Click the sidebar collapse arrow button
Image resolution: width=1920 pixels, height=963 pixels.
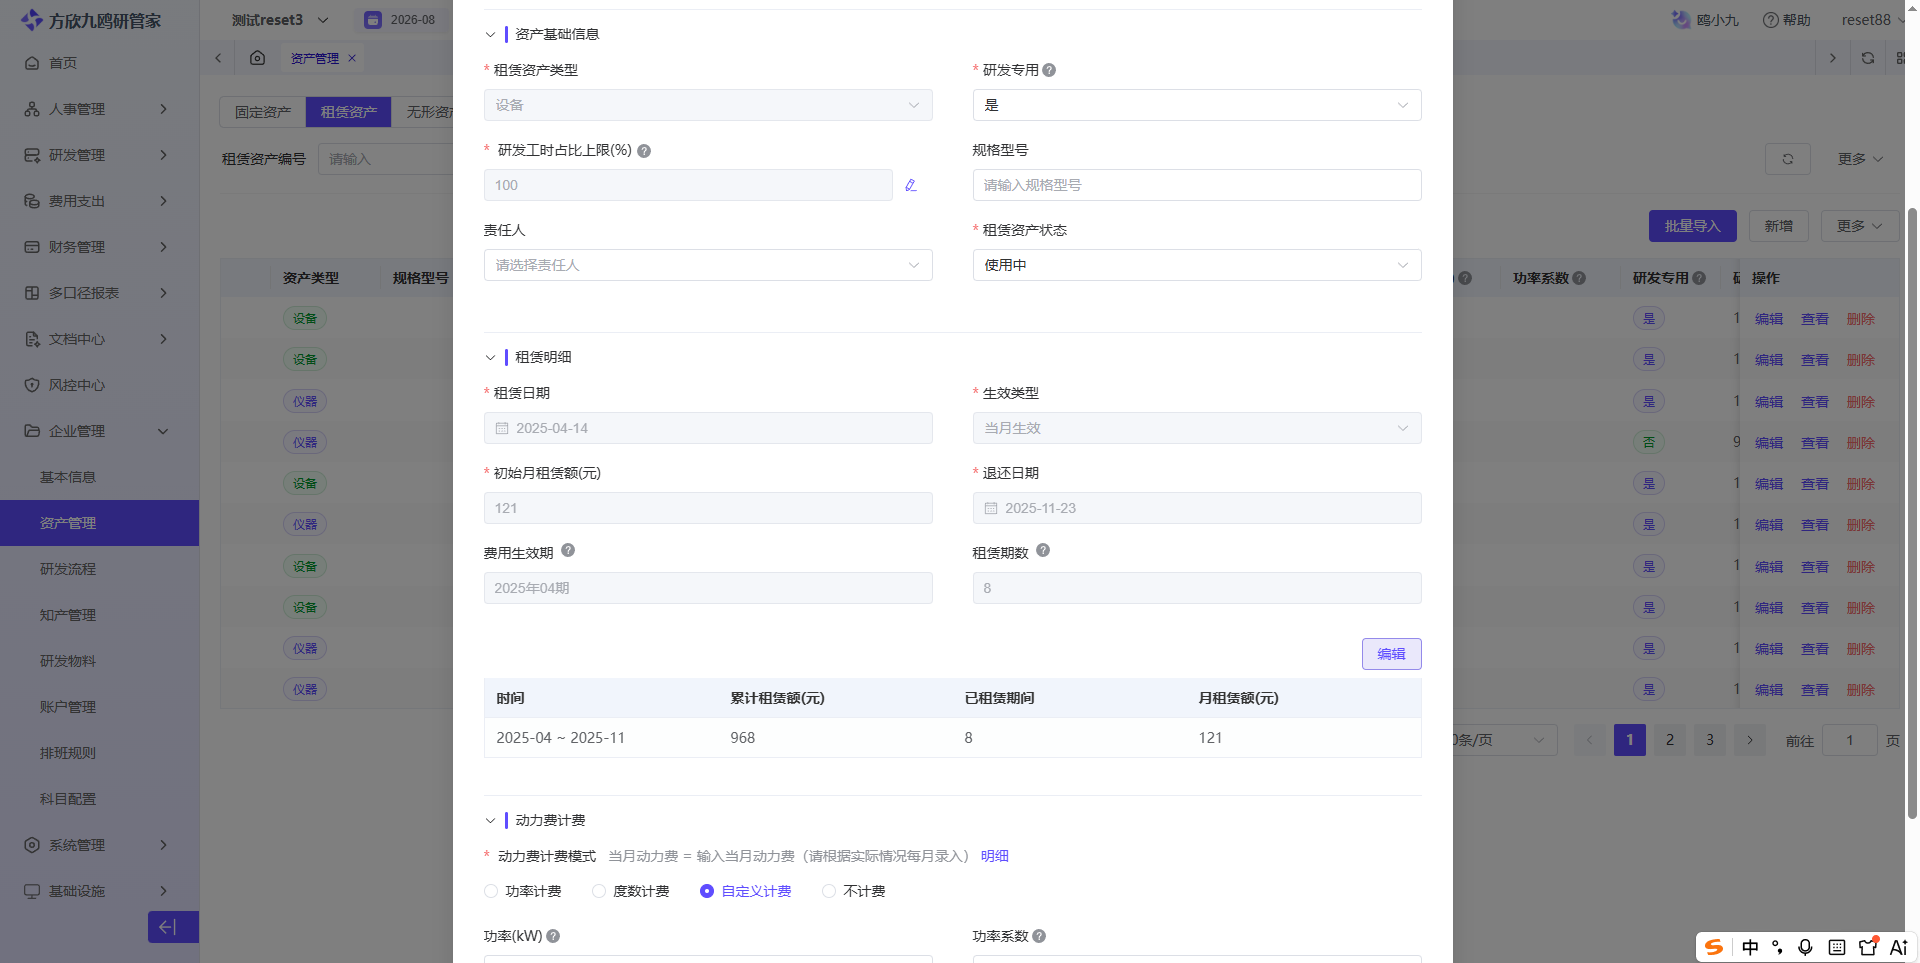coord(173,927)
